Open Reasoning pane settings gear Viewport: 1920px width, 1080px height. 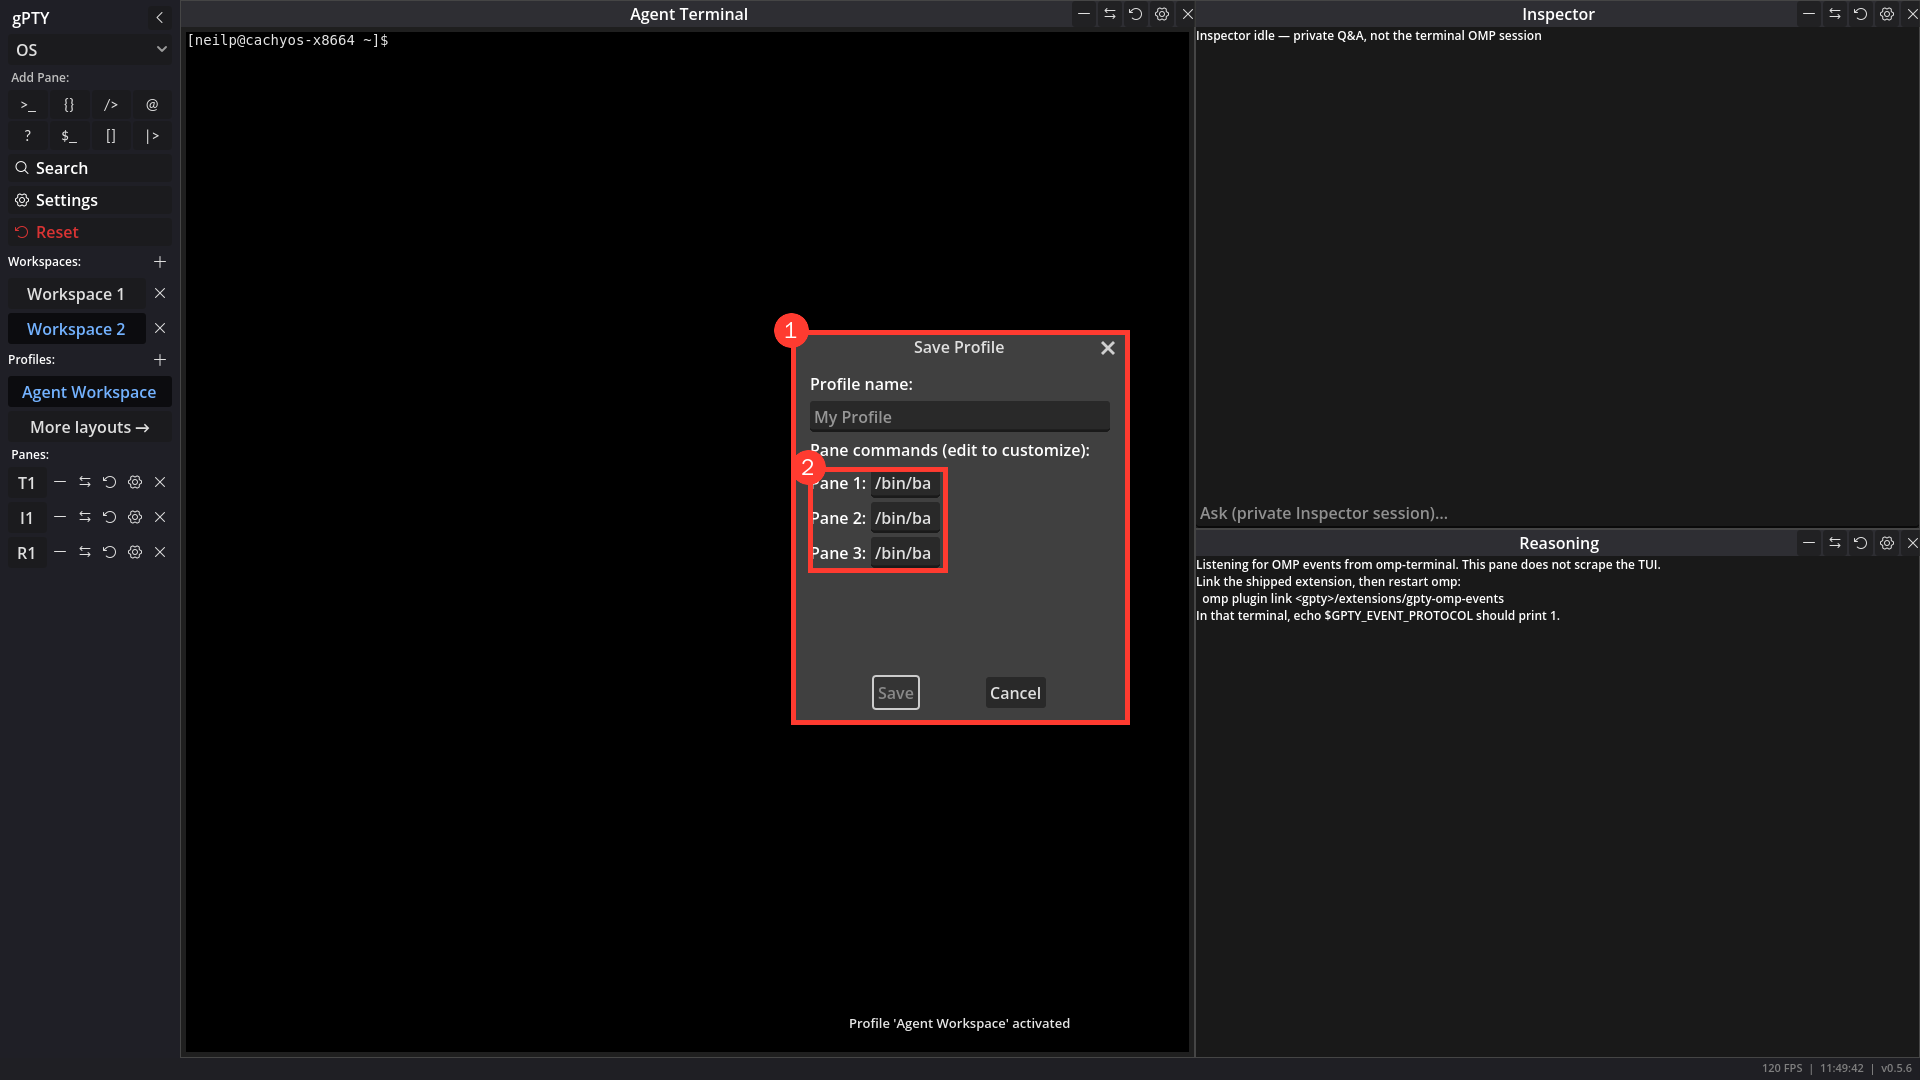[1887, 543]
